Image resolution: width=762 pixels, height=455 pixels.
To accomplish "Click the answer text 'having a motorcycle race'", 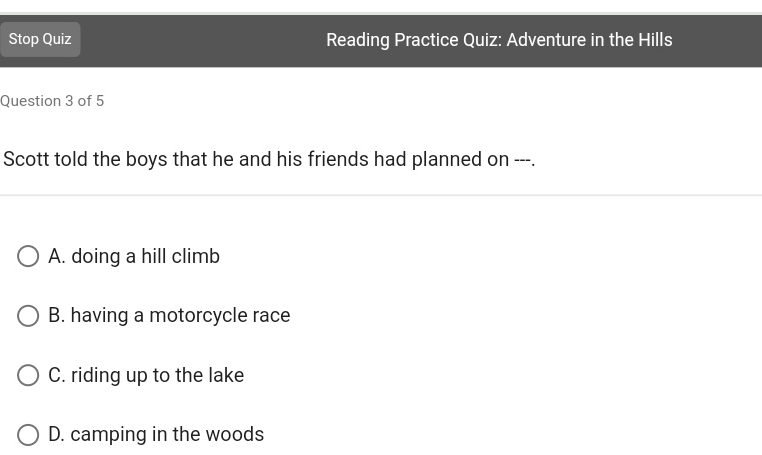I will point(180,316).
